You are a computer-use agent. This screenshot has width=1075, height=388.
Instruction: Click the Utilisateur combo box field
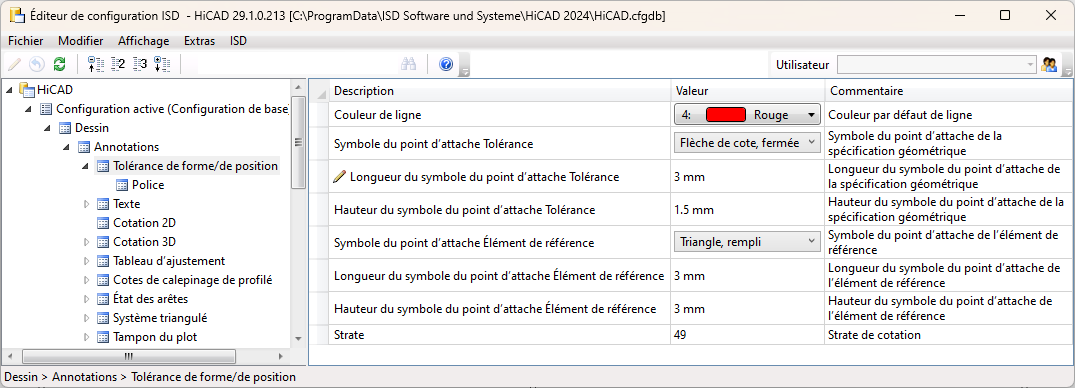[937, 64]
